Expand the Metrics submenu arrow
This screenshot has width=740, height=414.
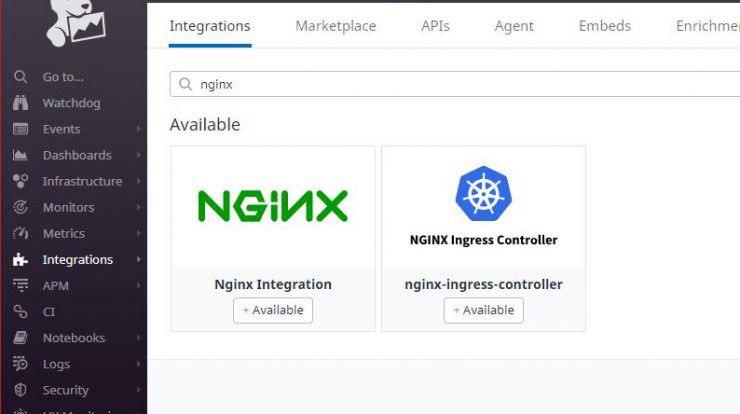(138, 233)
